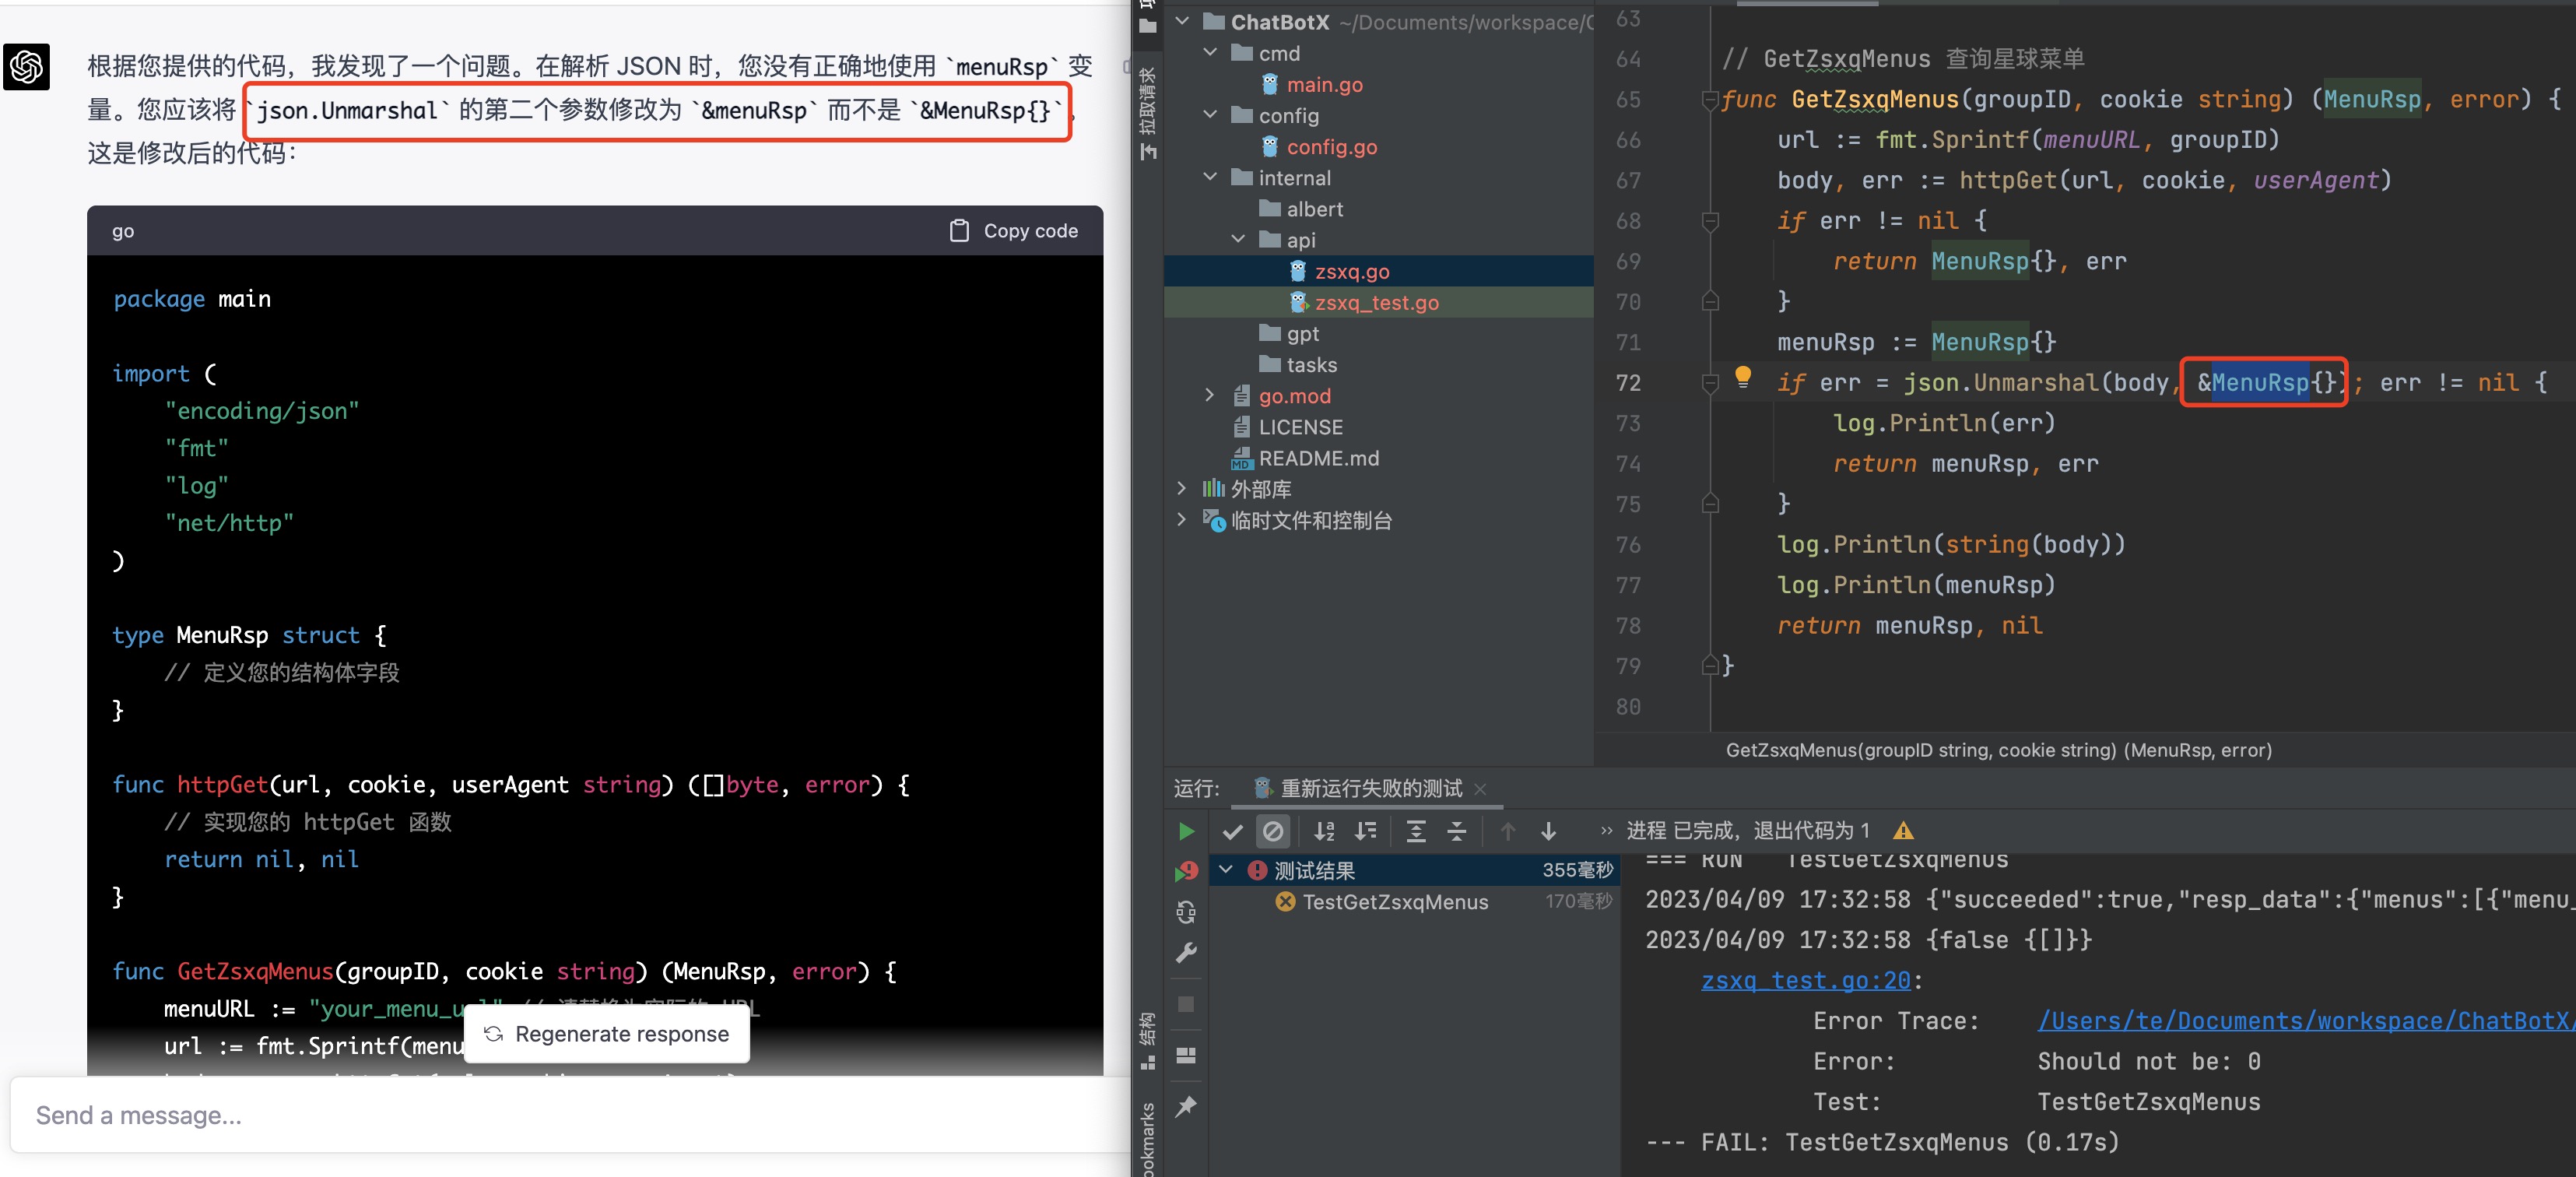
Task: Fold the if block at line 68 gutter
Action: pyautogui.click(x=1710, y=220)
